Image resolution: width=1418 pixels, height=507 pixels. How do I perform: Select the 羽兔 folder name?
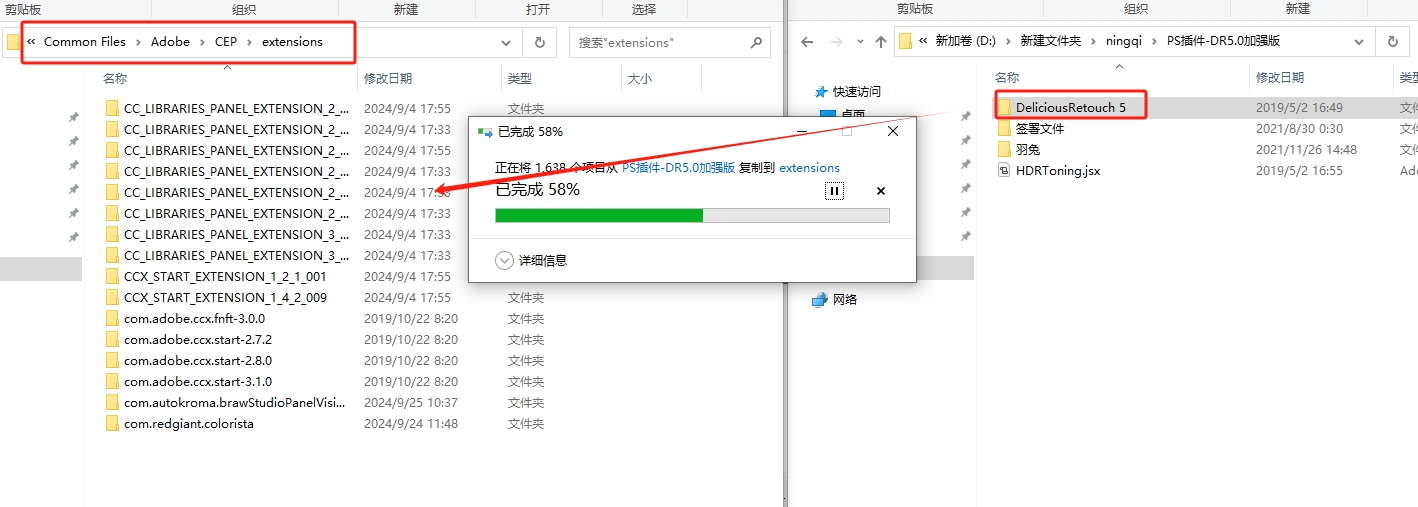coord(1028,149)
